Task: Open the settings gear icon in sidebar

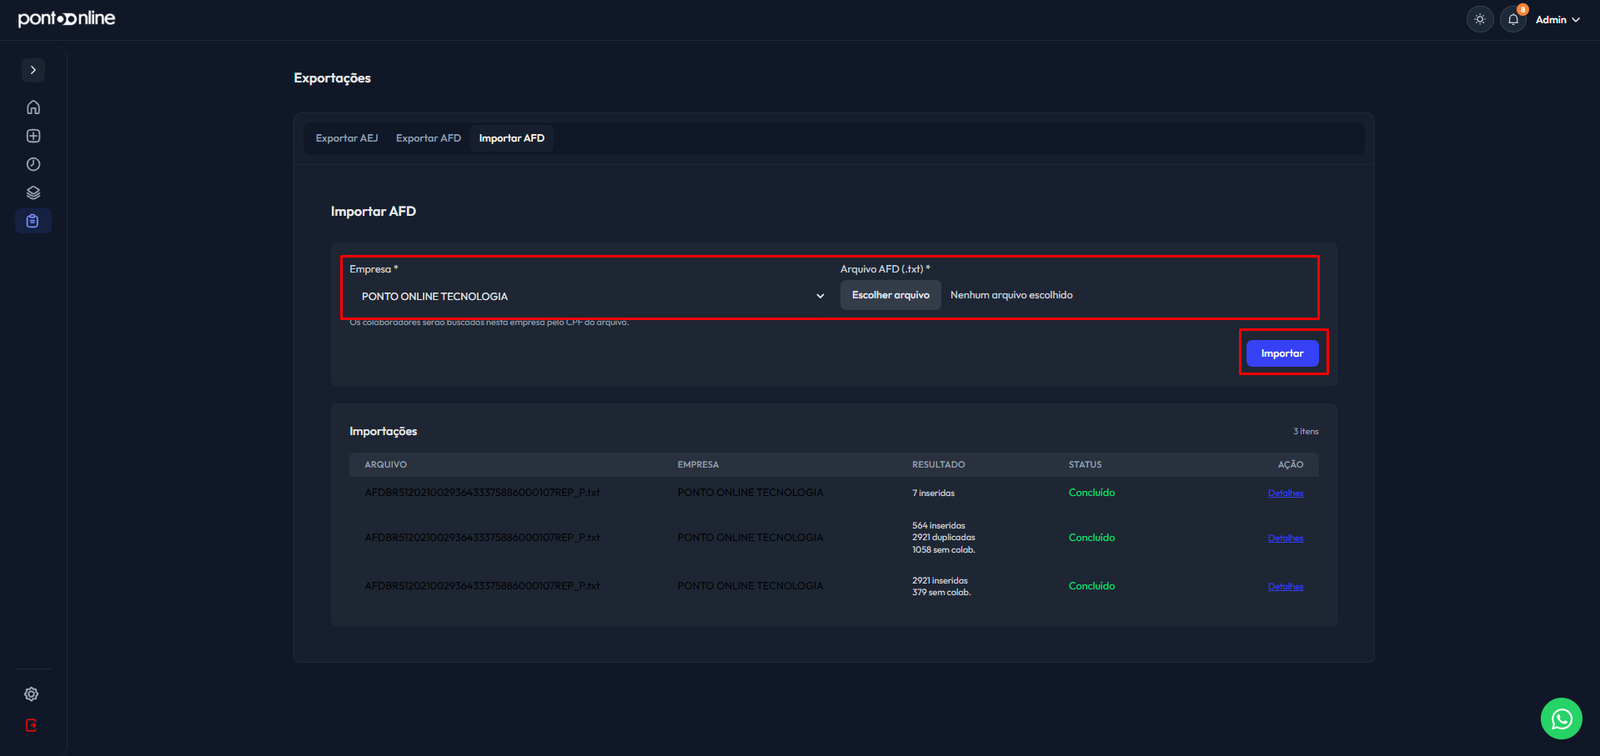Action: click(32, 694)
